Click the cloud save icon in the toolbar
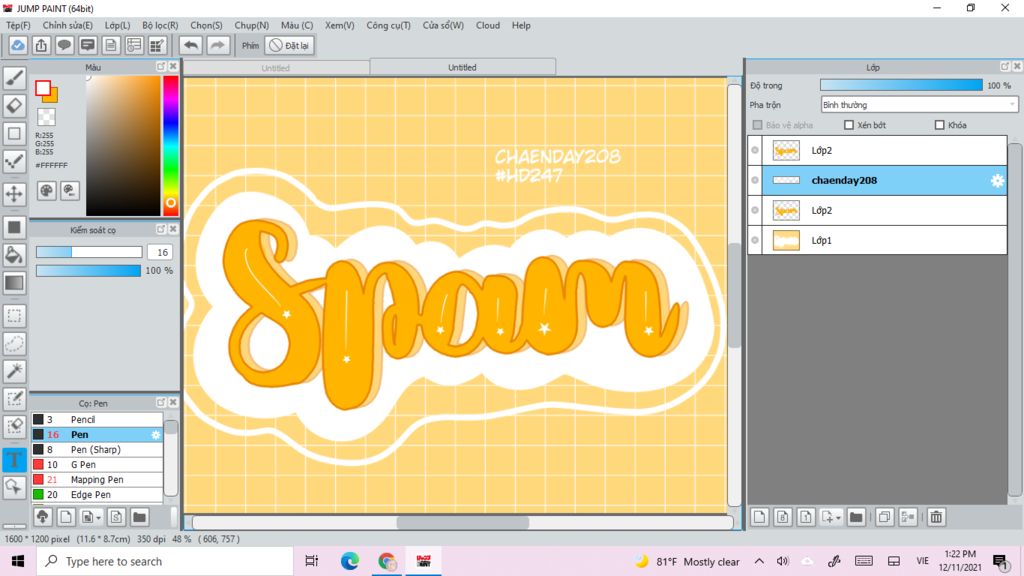The image size is (1024, 576). [x=18, y=45]
